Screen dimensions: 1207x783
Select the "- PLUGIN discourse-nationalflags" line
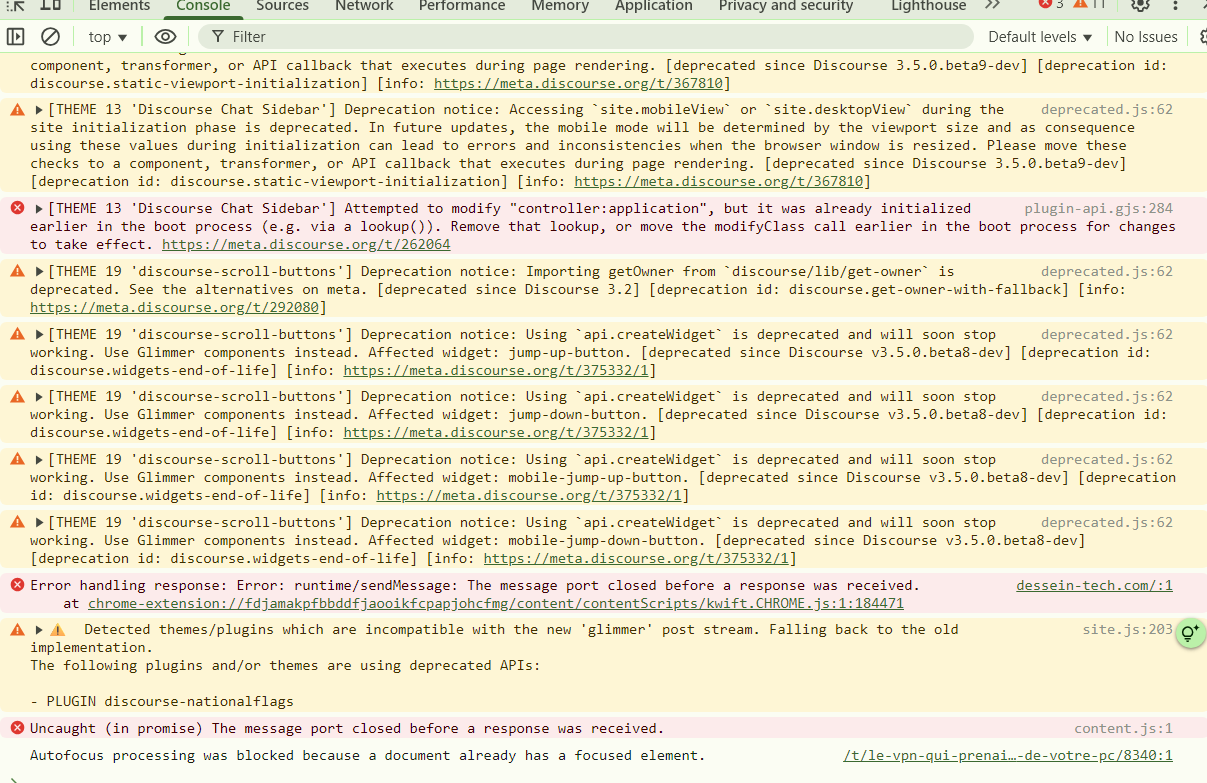[162, 702]
